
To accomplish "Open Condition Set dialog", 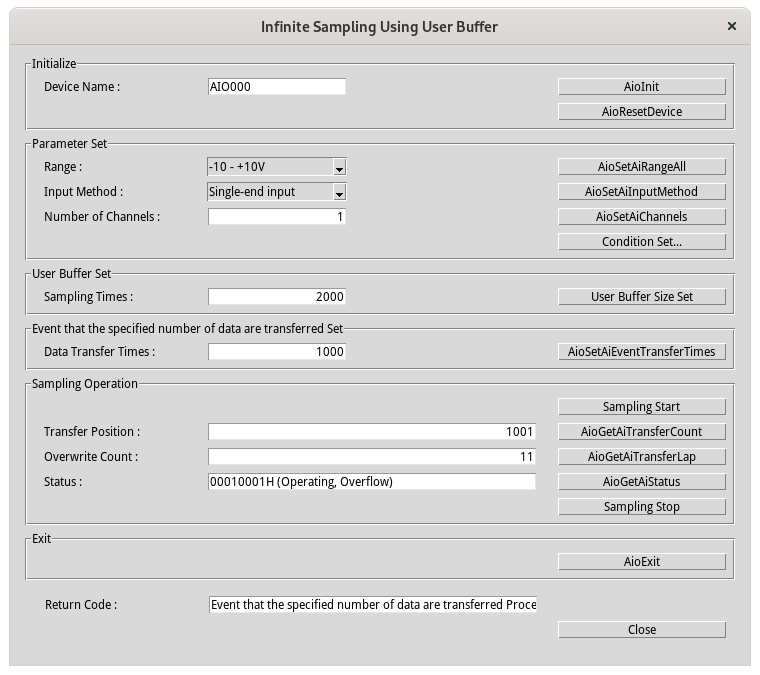I will [x=641, y=242].
